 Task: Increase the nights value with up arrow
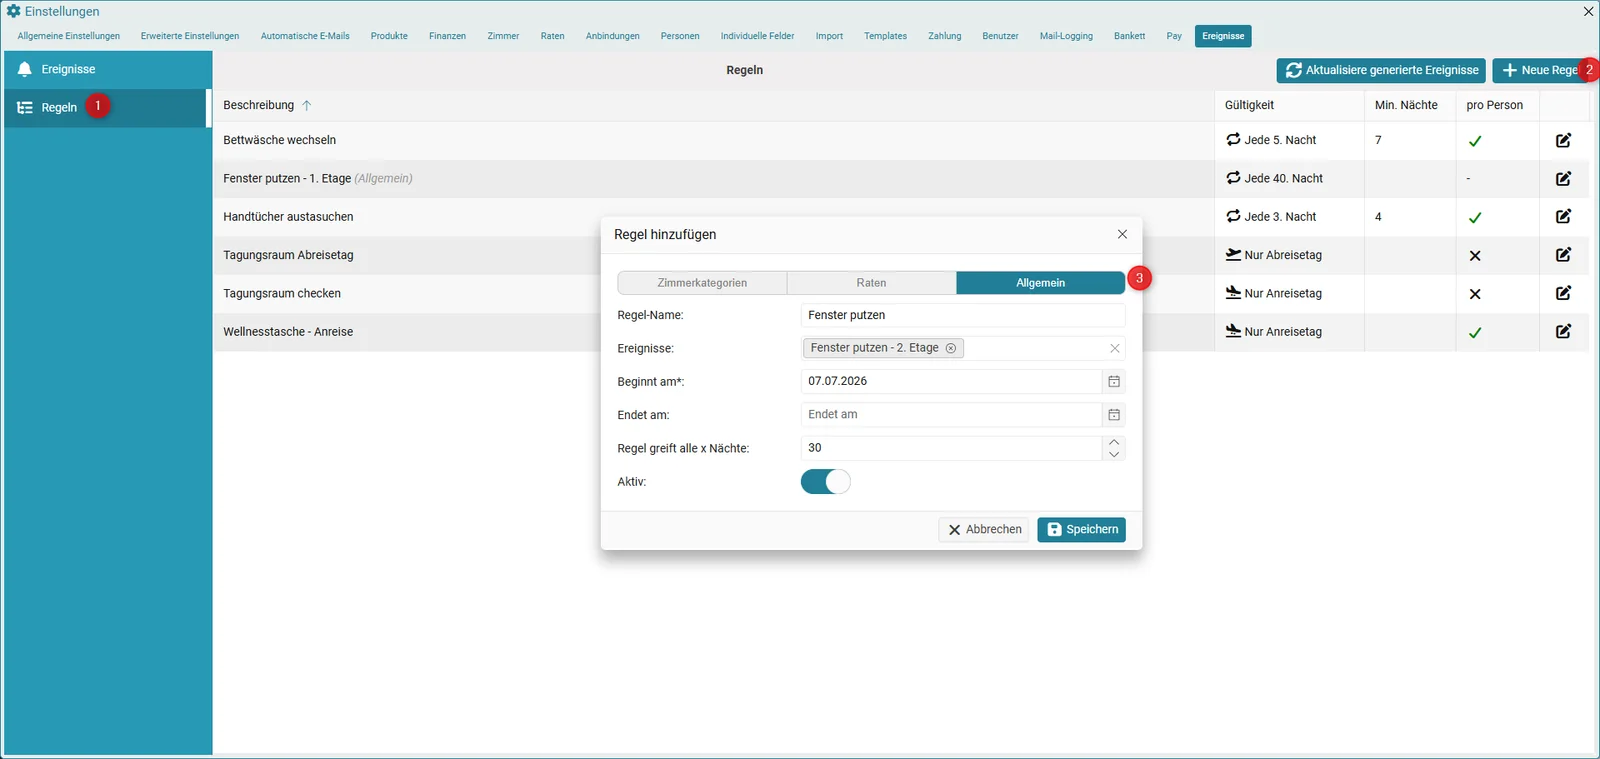(x=1114, y=442)
